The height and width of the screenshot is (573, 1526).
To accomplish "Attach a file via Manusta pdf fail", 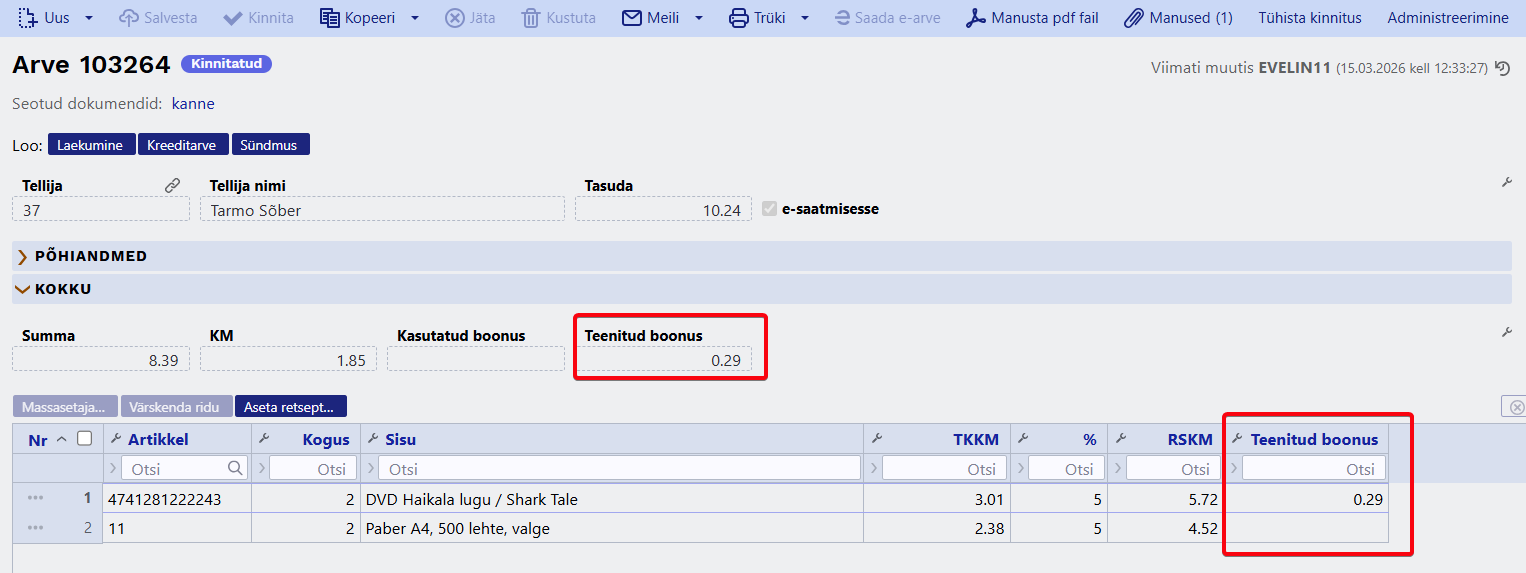I will click(x=1032, y=18).
